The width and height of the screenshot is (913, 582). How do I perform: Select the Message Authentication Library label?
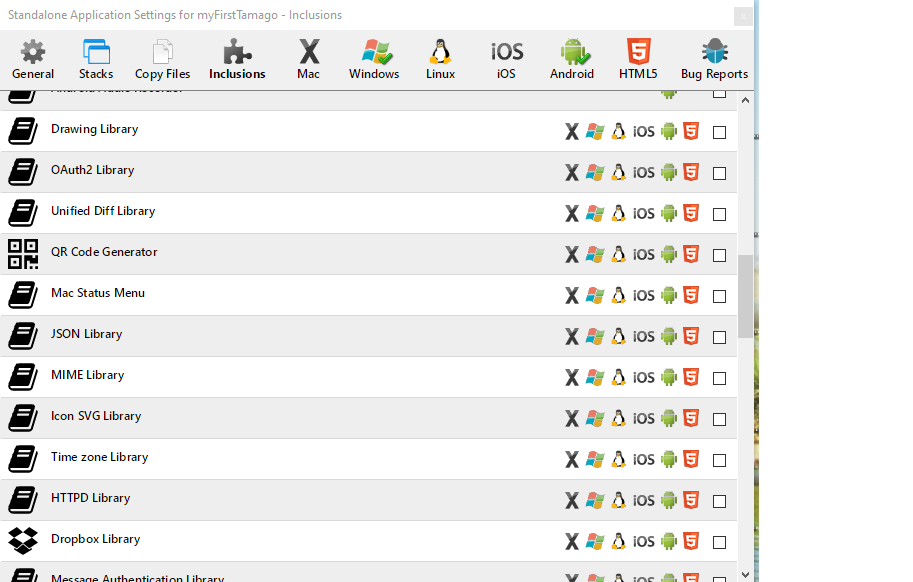(x=137, y=578)
